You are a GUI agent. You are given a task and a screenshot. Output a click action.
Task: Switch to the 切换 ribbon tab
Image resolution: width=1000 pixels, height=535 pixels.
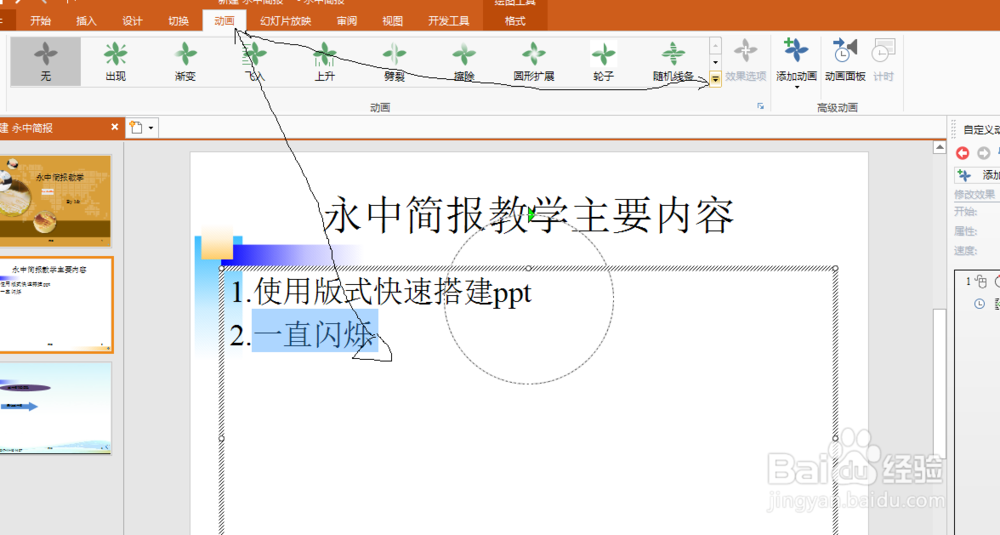178,21
